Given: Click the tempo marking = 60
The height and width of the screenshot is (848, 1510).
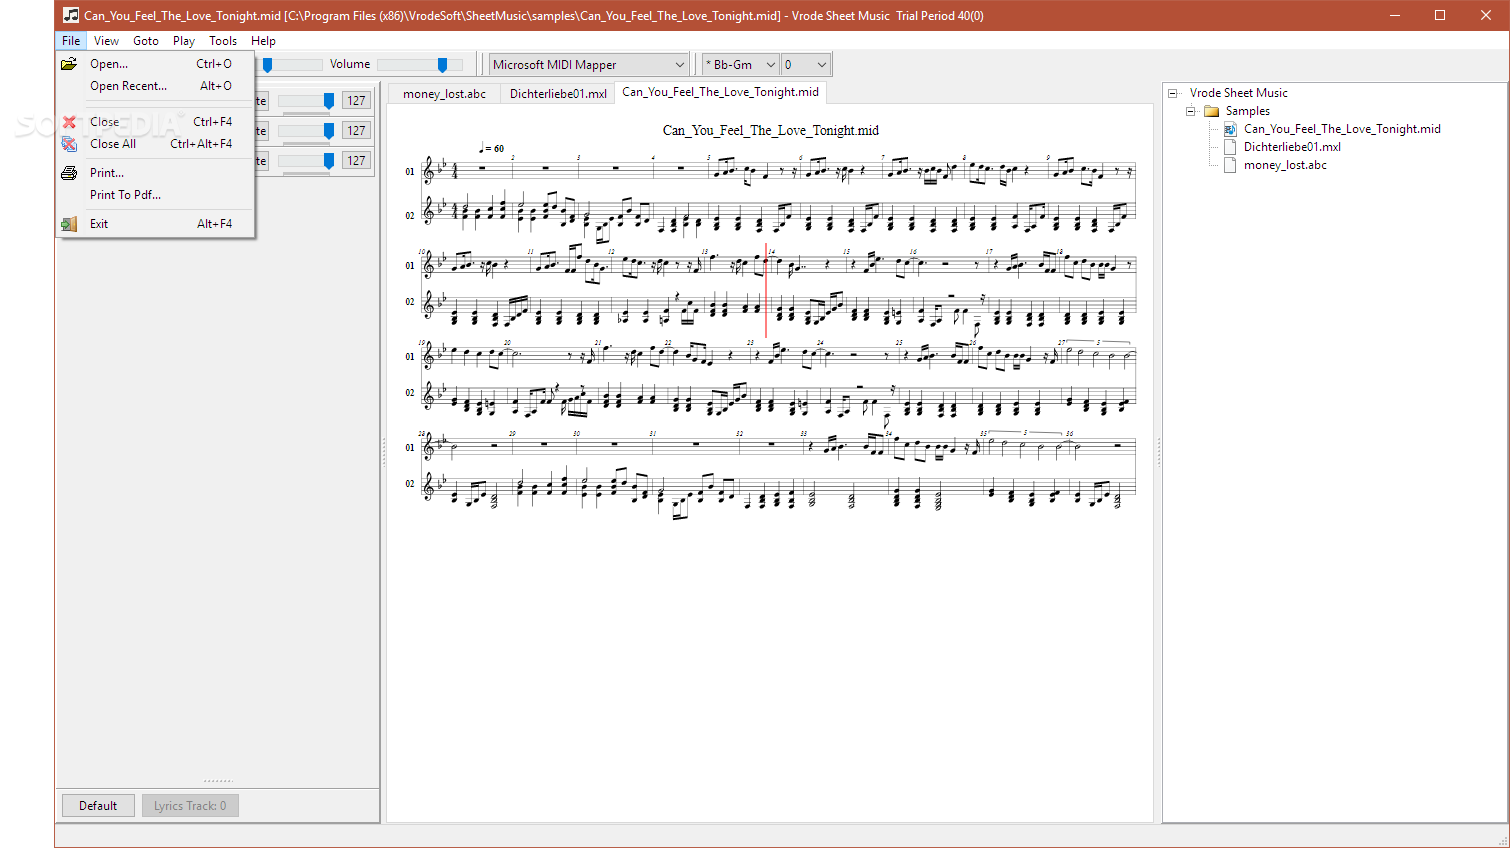Looking at the screenshot, I should tap(492, 148).
